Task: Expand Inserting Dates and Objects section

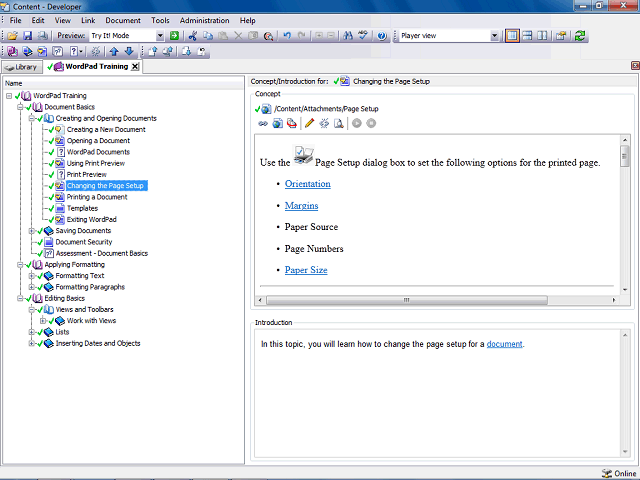Action: [x=31, y=344]
